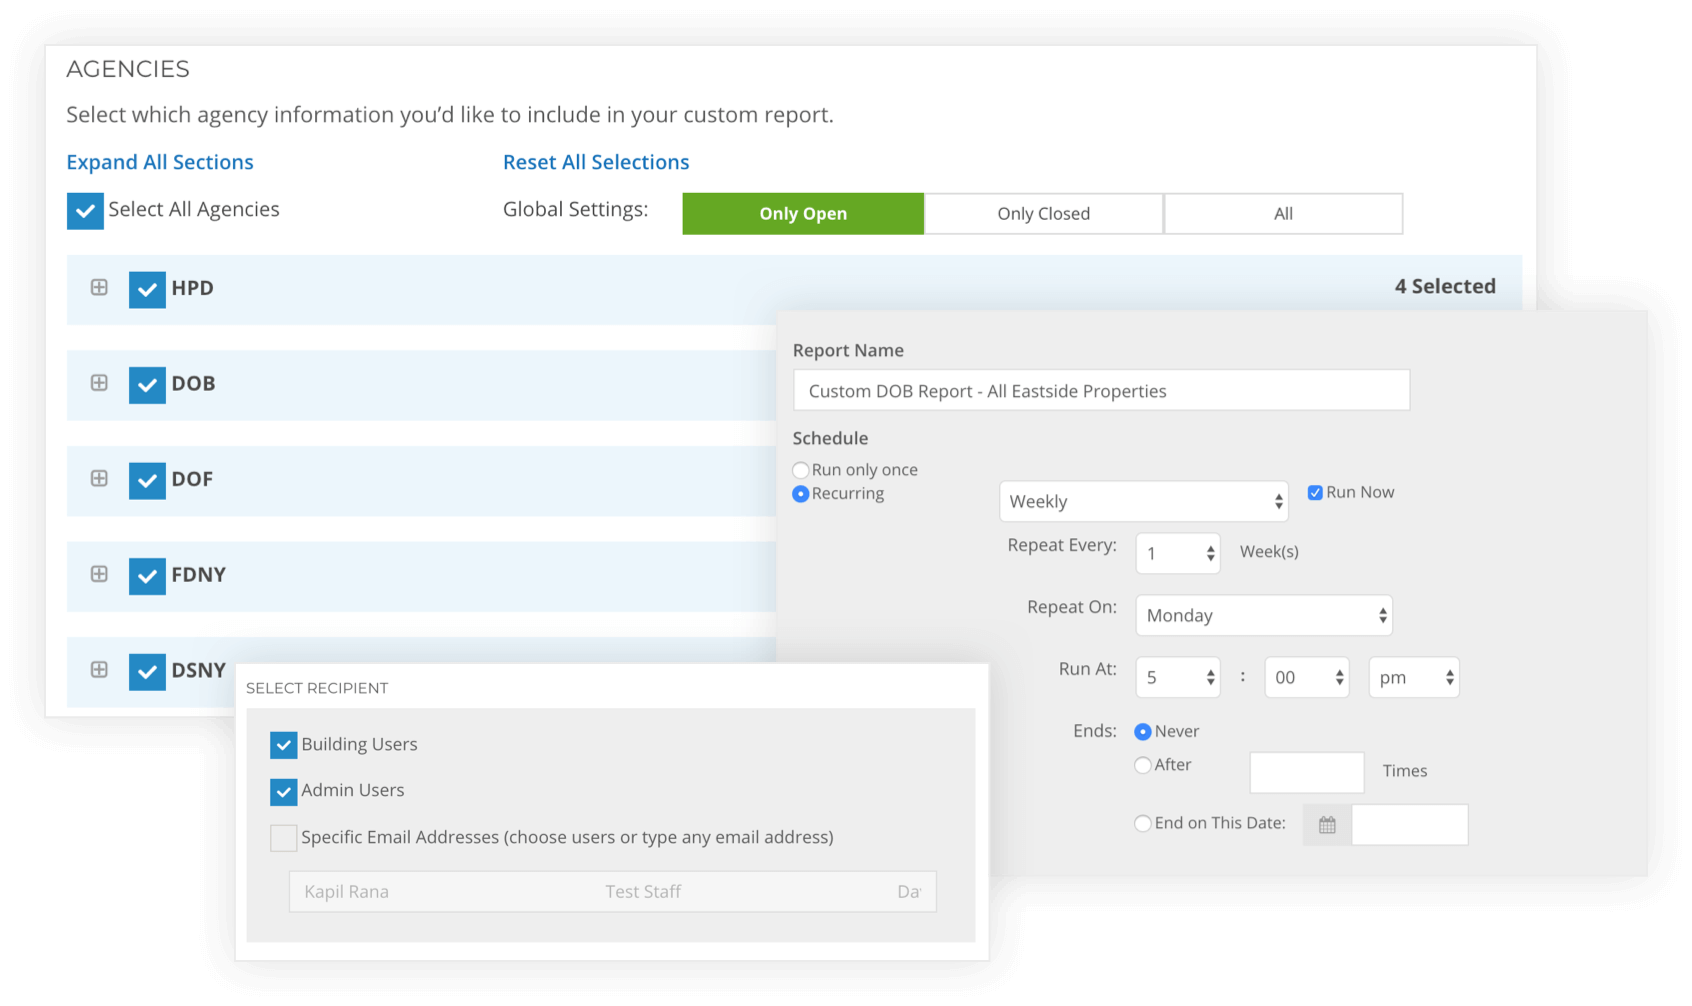Open the Run At minutes dropdown
The width and height of the screenshot is (1692, 1006).
coord(1307,677)
